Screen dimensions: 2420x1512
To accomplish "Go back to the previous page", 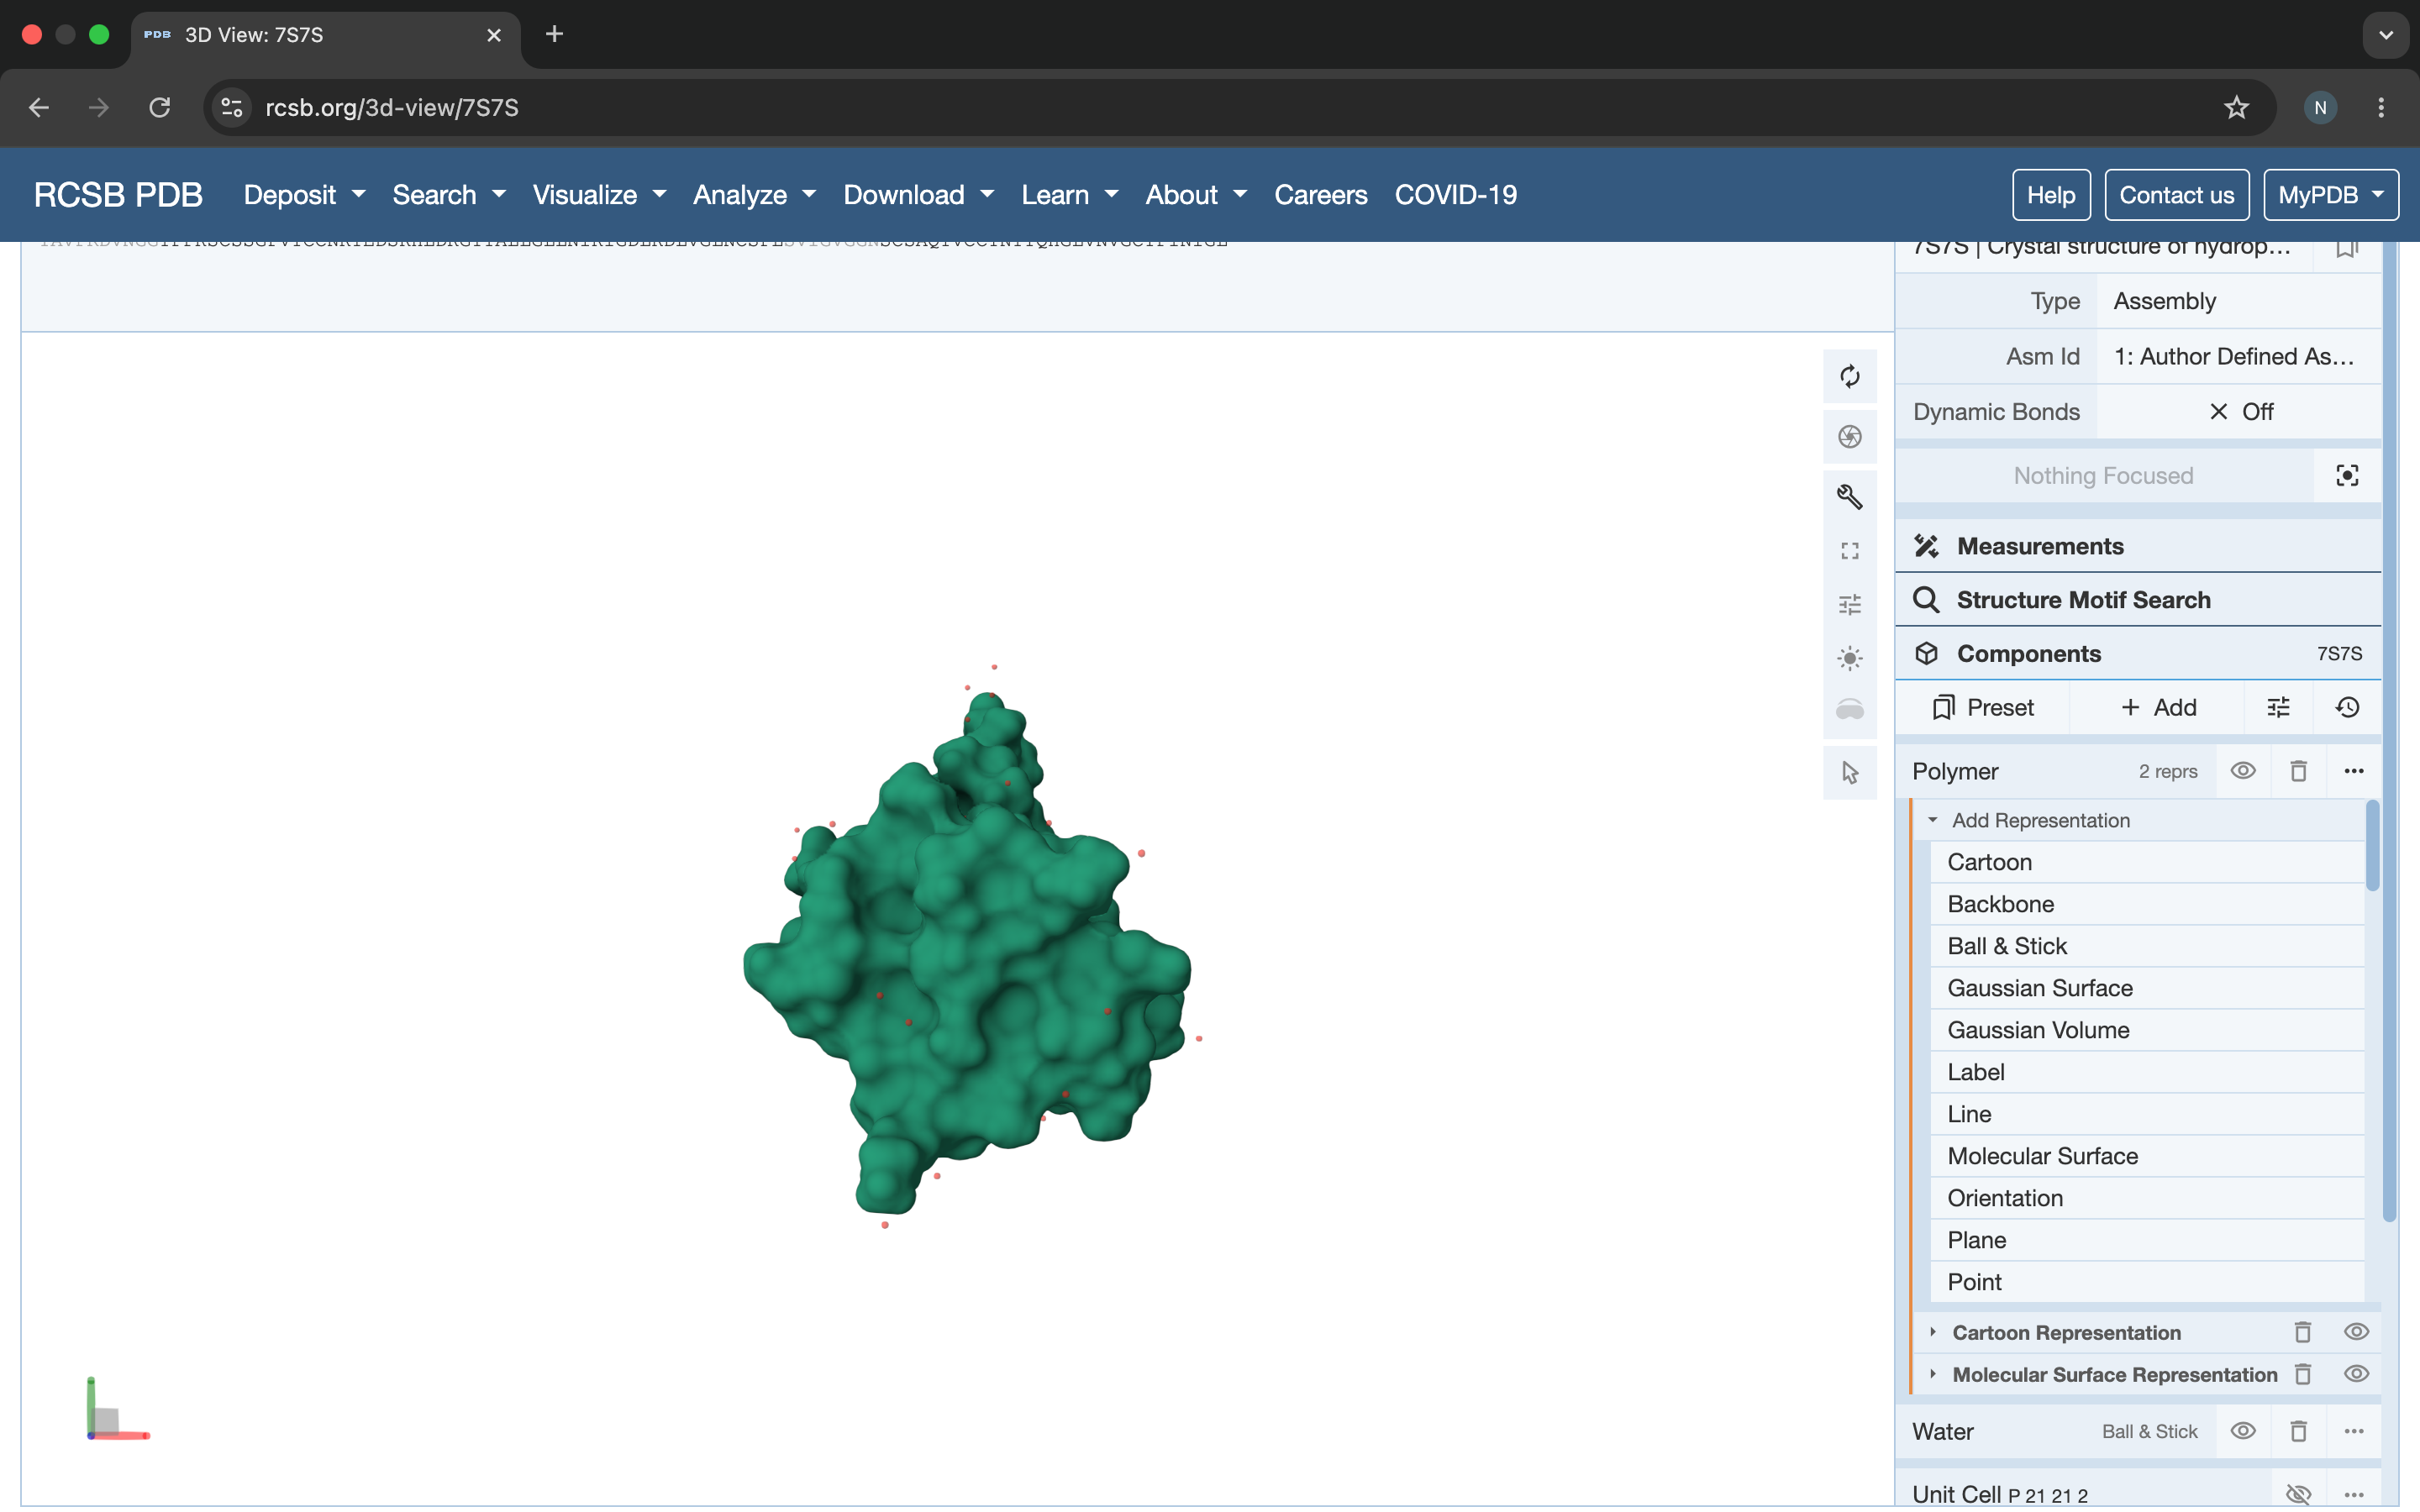I will [x=39, y=107].
